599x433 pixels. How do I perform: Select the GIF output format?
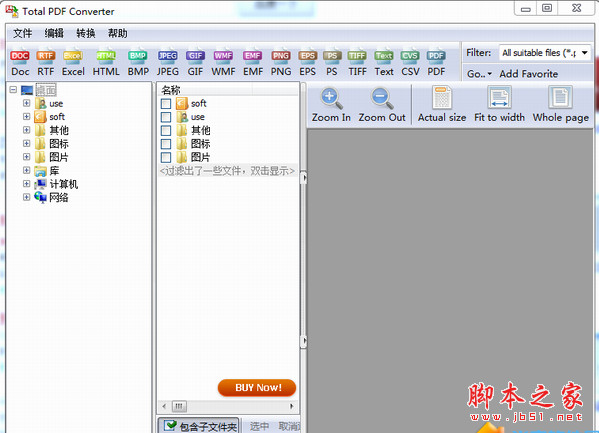click(195, 63)
